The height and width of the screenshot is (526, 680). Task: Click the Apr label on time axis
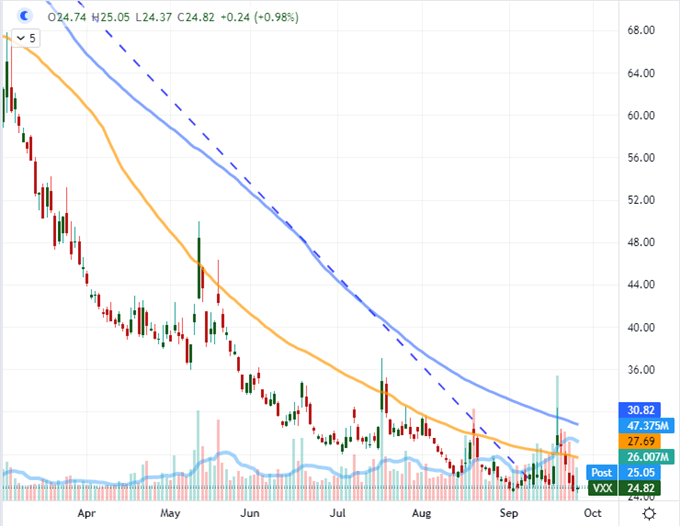tap(86, 513)
